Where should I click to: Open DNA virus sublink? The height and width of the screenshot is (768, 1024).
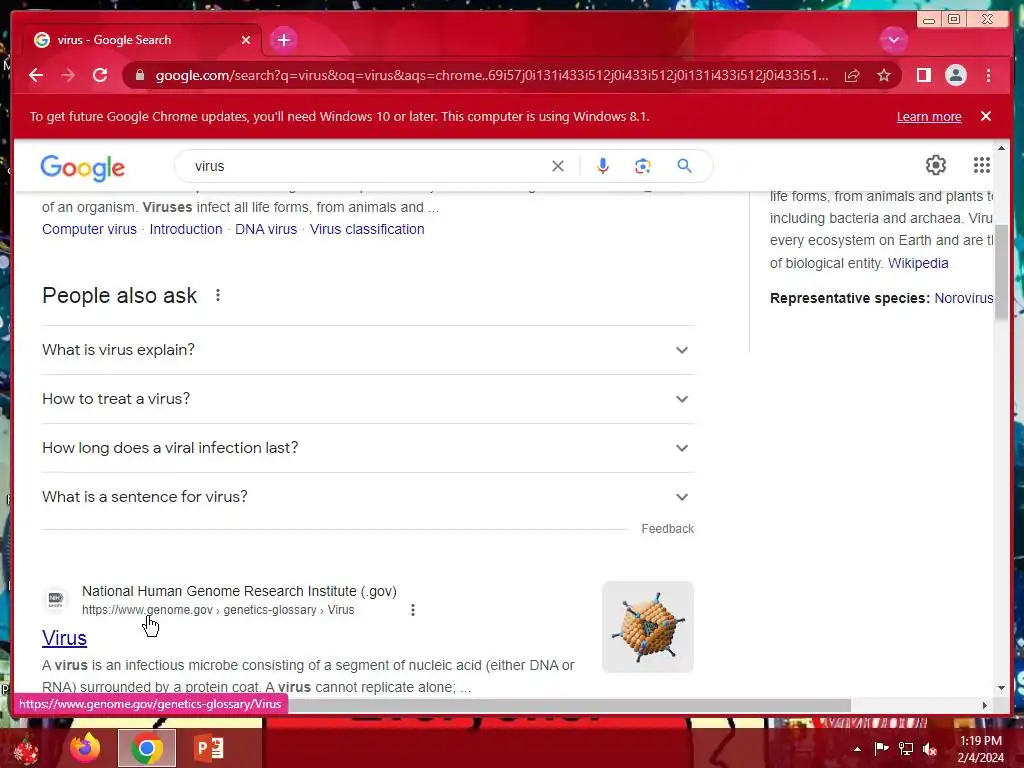(x=266, y=229)
